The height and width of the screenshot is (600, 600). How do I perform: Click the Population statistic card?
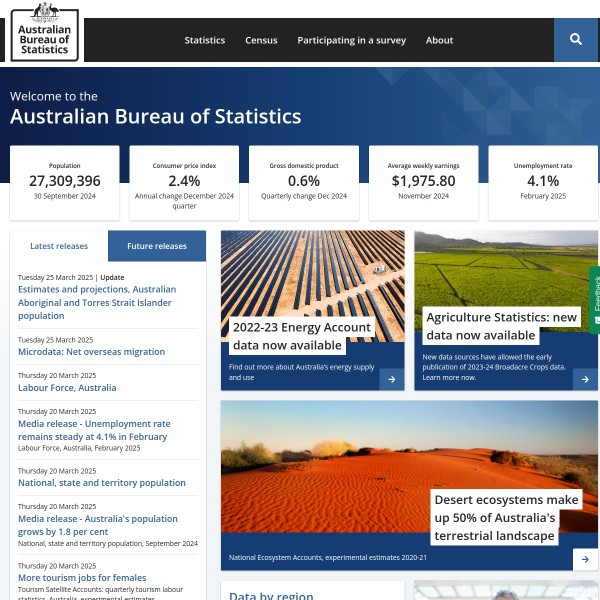tap(65, 182)
